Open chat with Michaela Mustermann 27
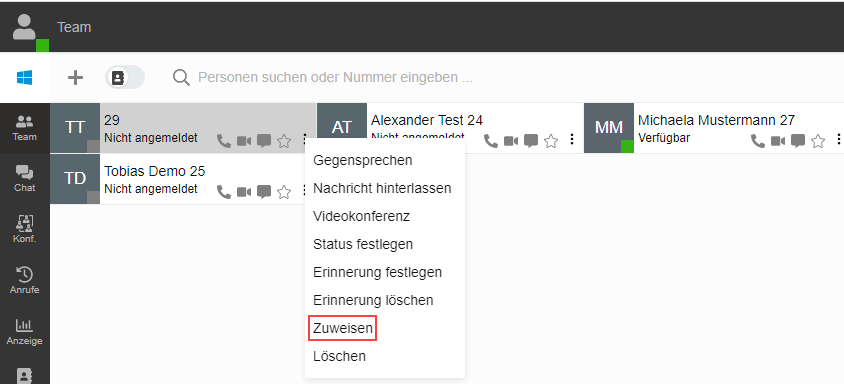844x384 pixels. point(798,141)
